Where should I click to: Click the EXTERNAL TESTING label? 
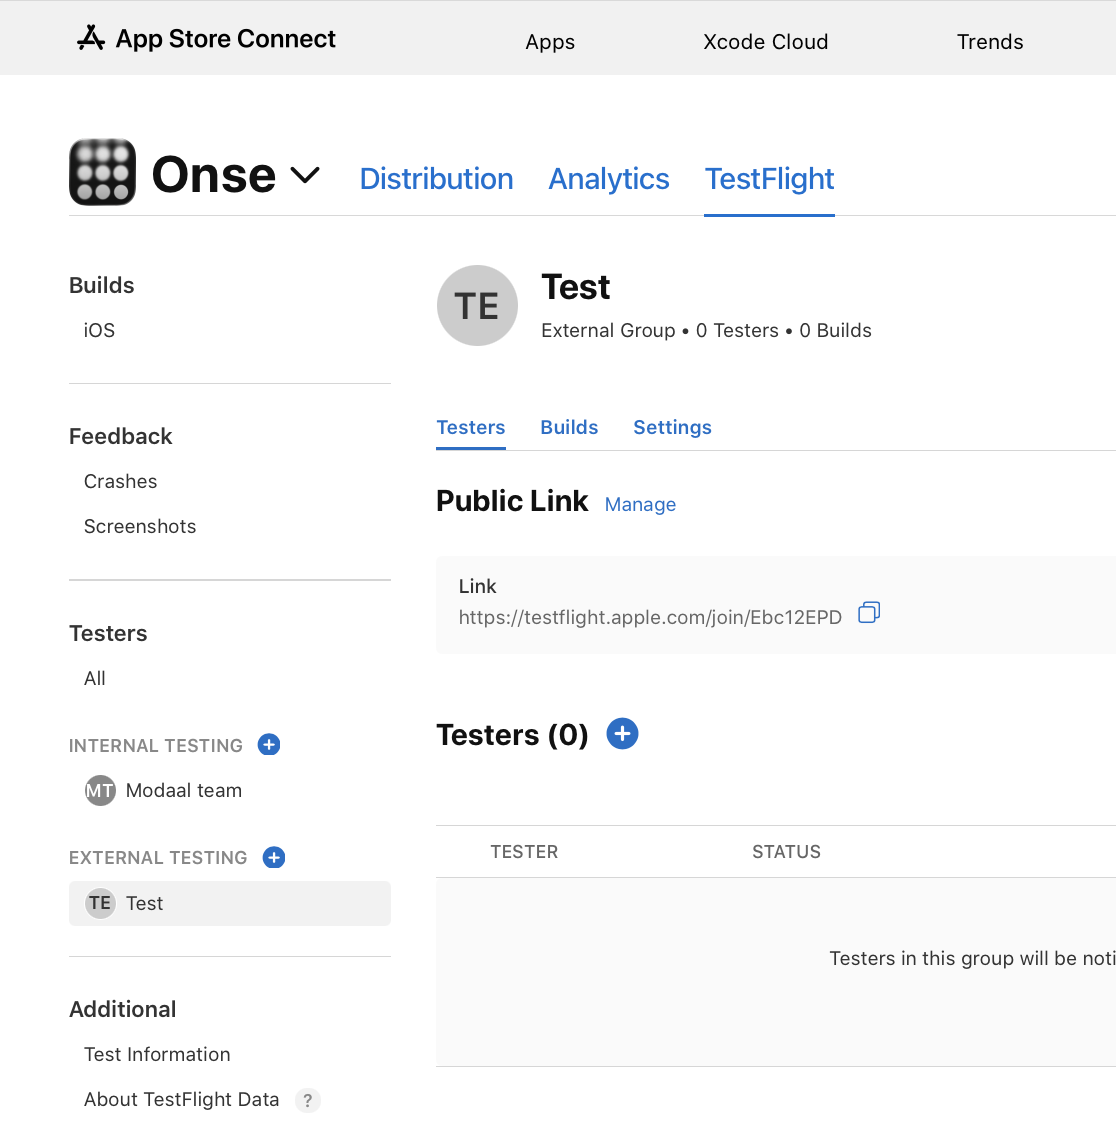pyautogui.click(x=158, y=858)
